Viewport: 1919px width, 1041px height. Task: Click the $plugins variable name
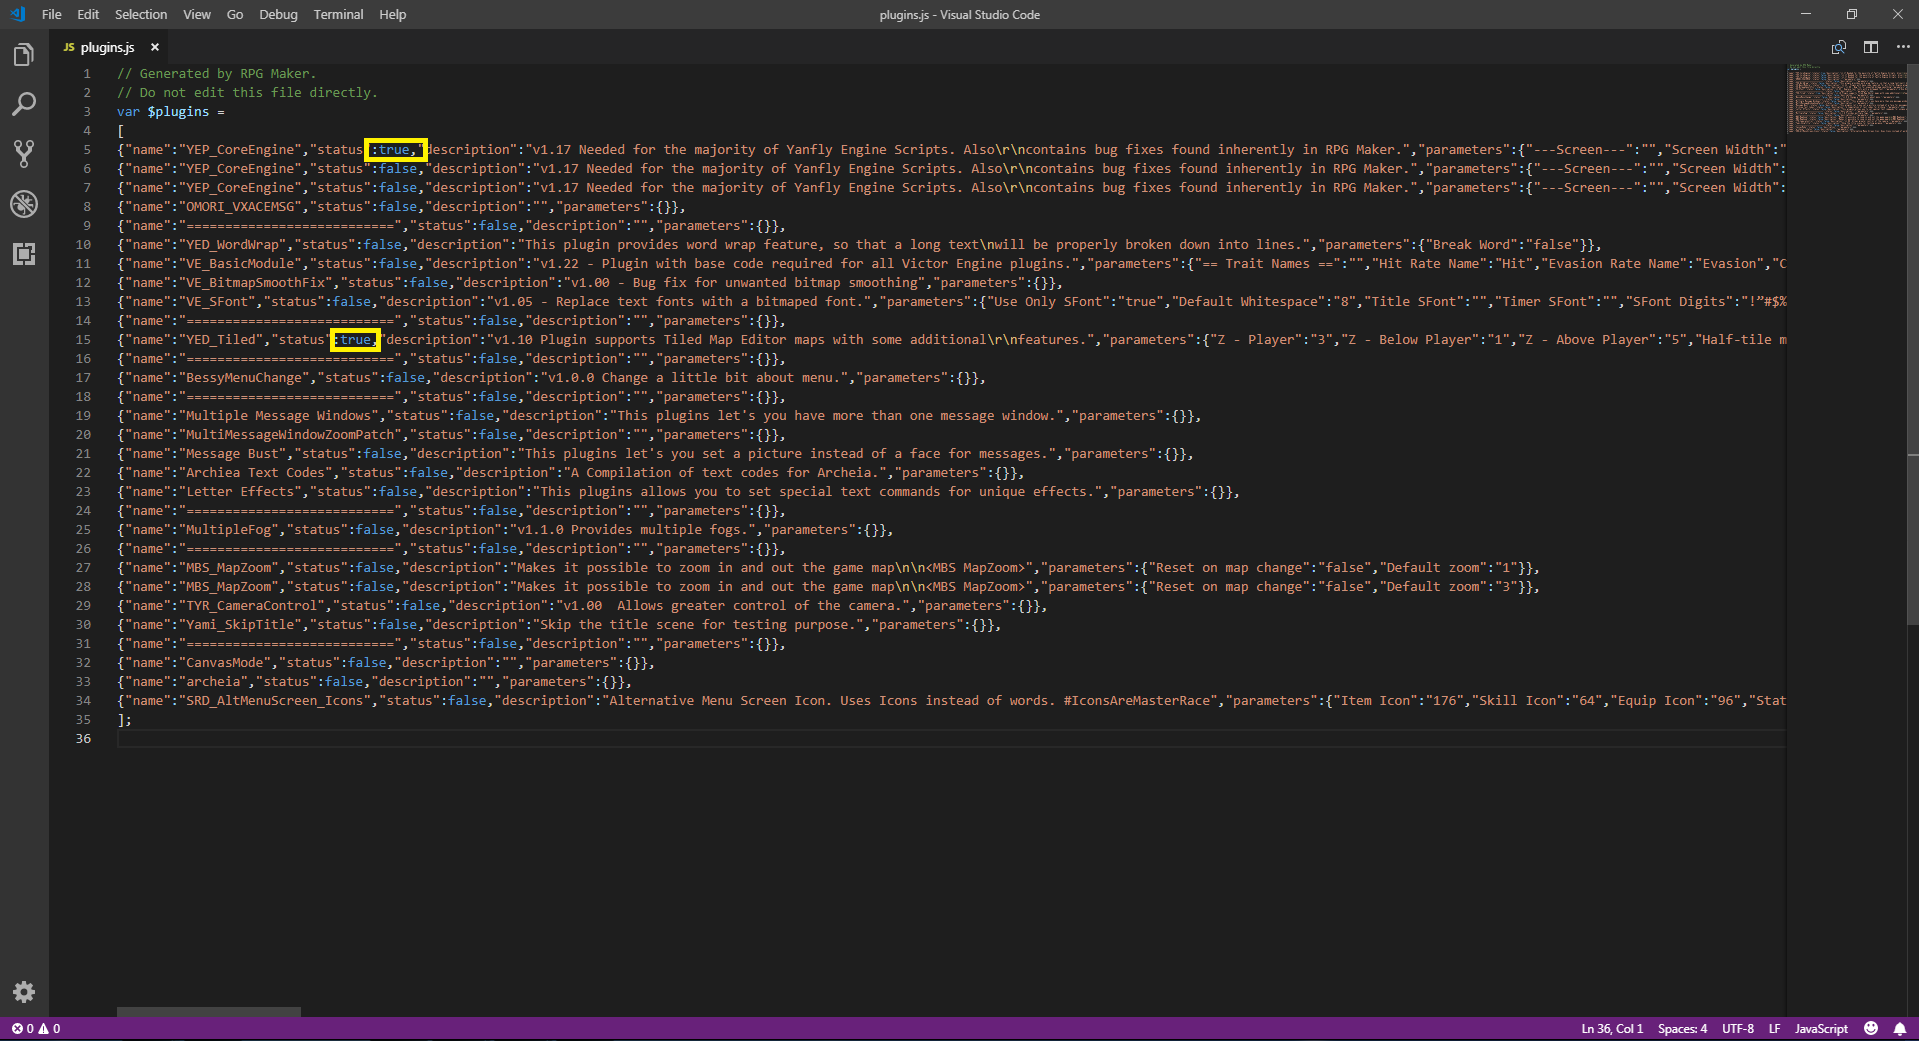point(178,112)
